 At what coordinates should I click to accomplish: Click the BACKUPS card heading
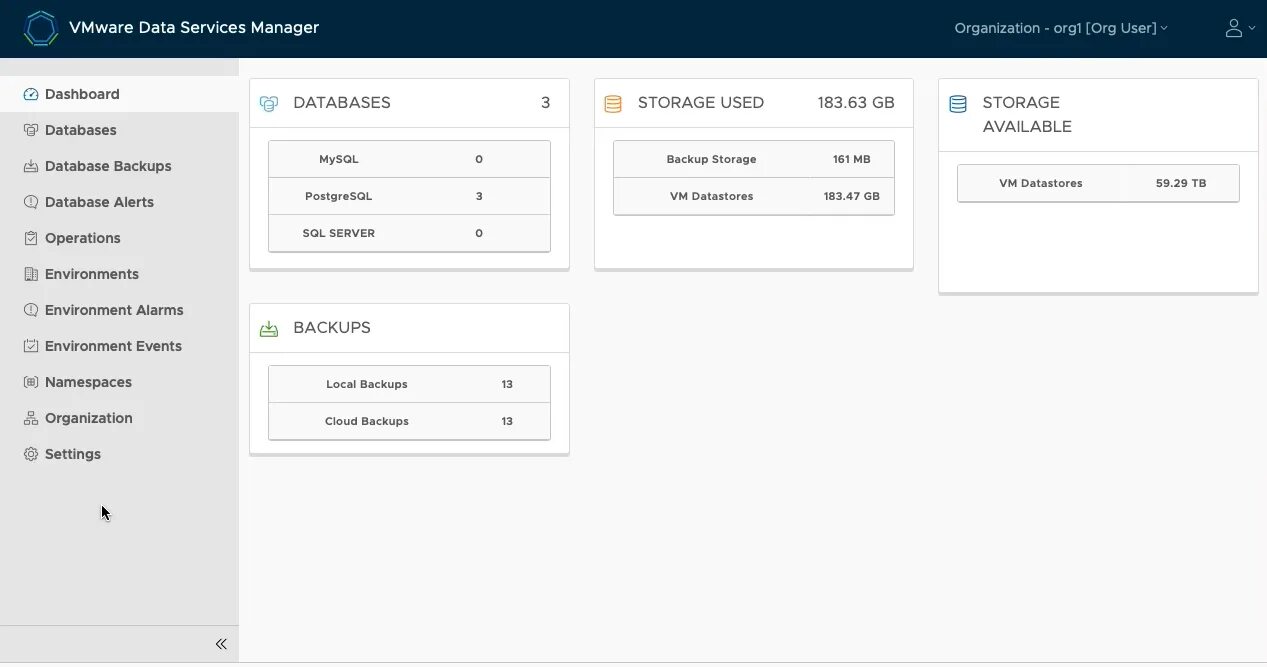[x=332, y=327]
